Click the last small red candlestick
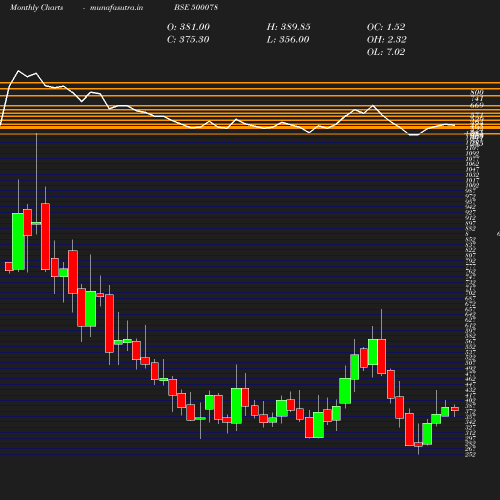500x500 pixels. pyautogui.click(x=455, y=409)
